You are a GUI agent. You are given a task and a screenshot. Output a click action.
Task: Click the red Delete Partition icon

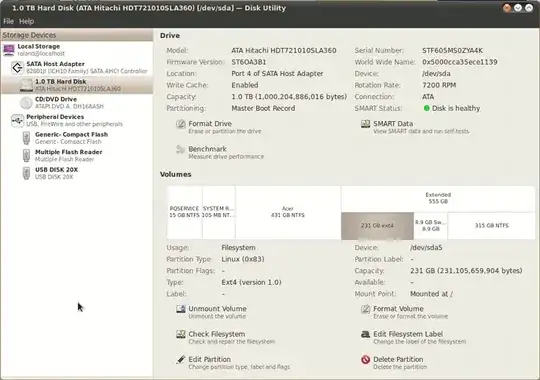pos(365,360)
